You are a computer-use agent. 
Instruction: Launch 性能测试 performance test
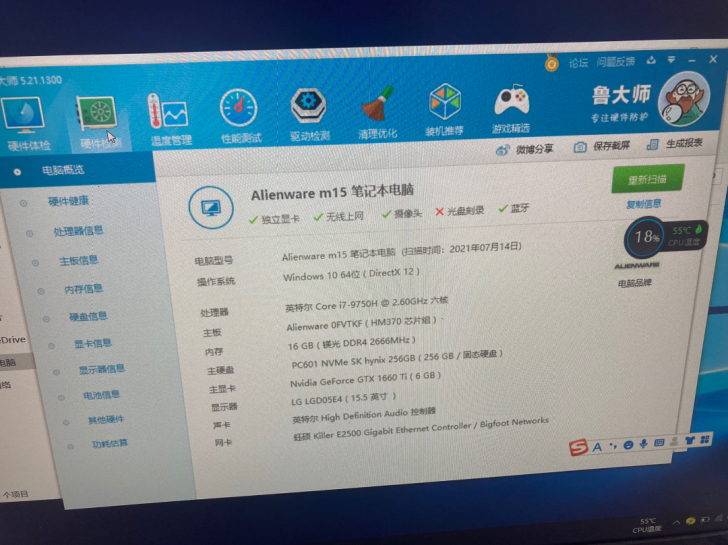(x=240, y=116)
